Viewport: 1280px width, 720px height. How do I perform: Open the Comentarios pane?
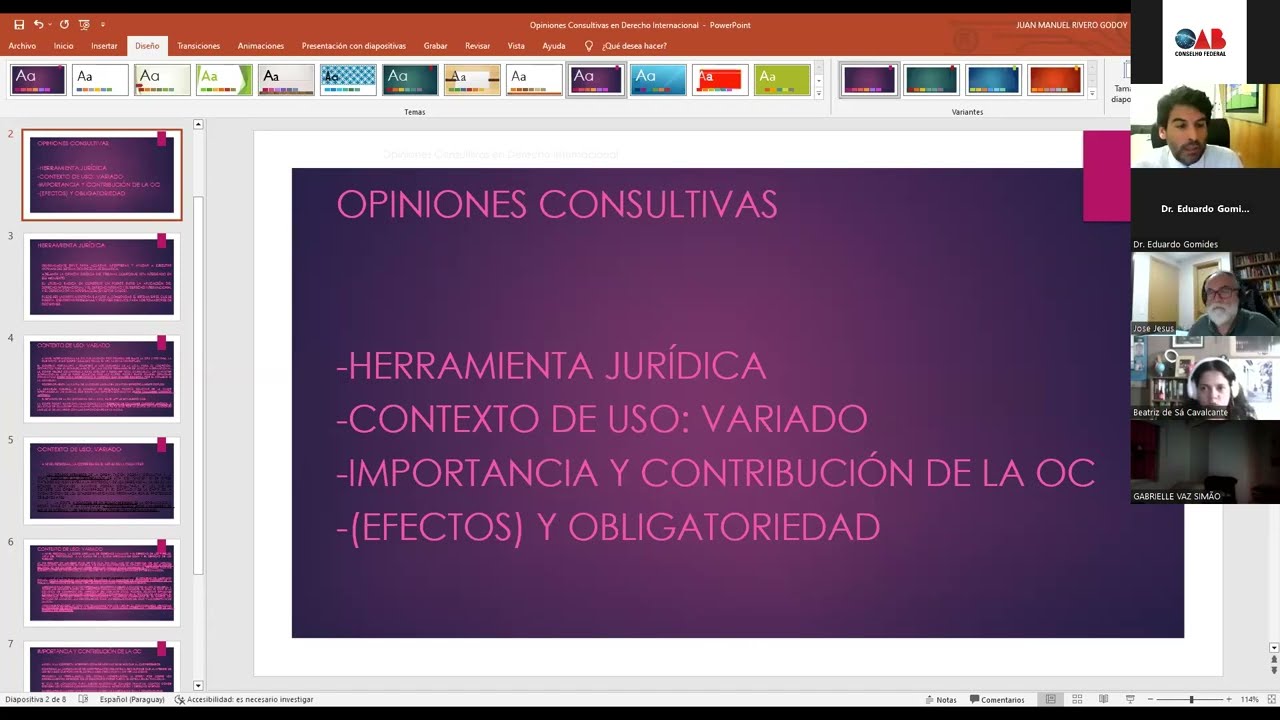997,700
